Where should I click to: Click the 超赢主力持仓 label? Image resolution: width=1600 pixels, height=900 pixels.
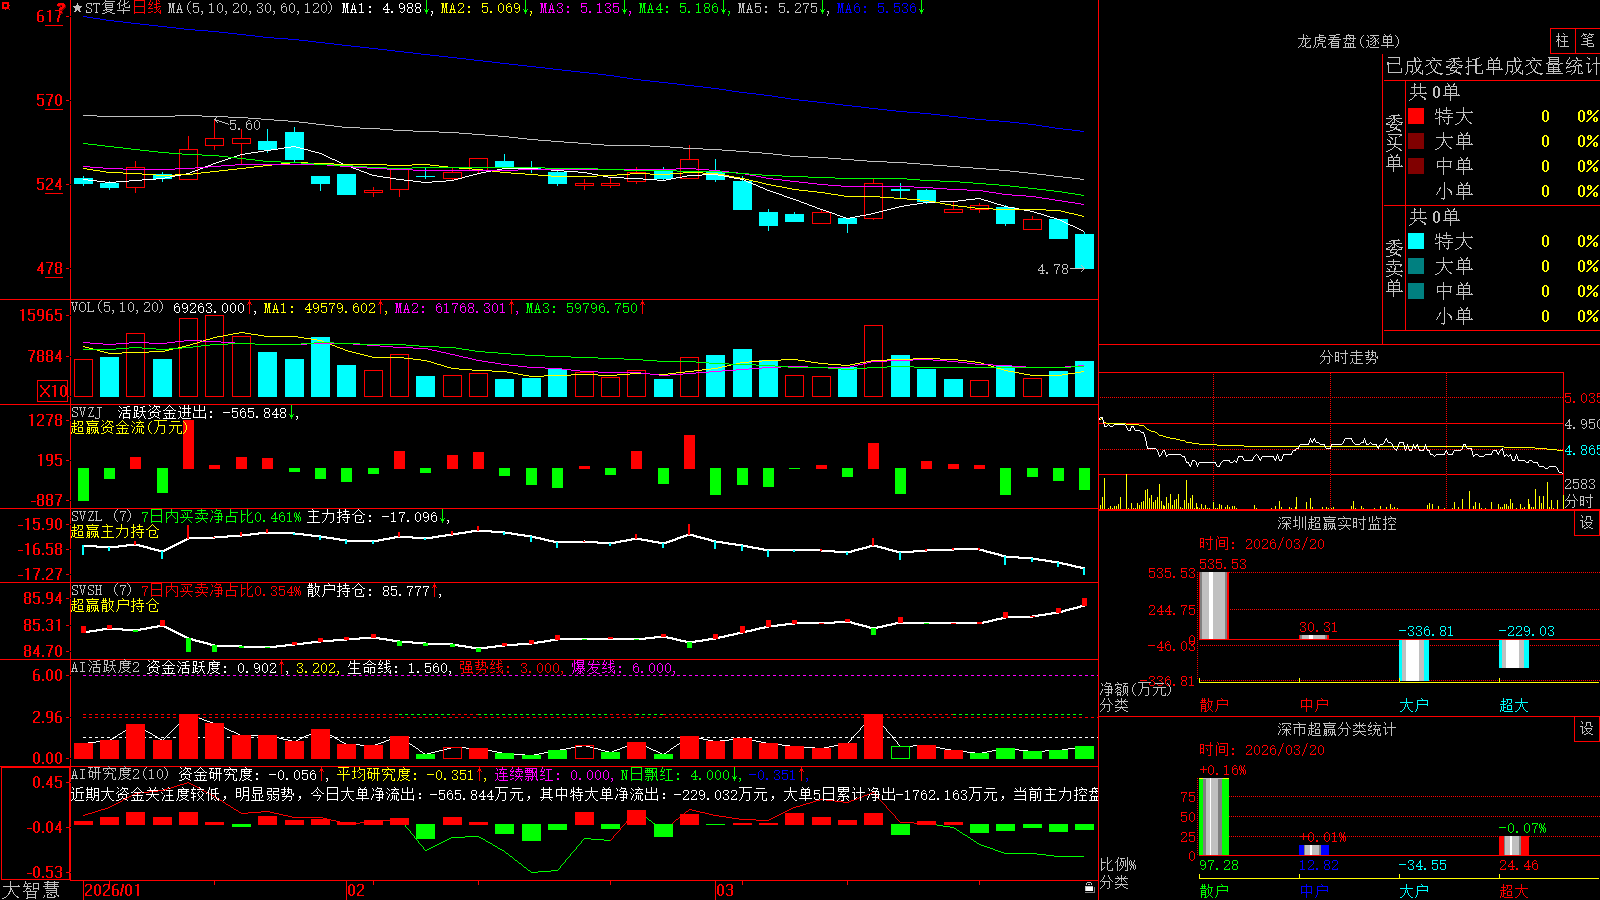(x=115, y=531)
